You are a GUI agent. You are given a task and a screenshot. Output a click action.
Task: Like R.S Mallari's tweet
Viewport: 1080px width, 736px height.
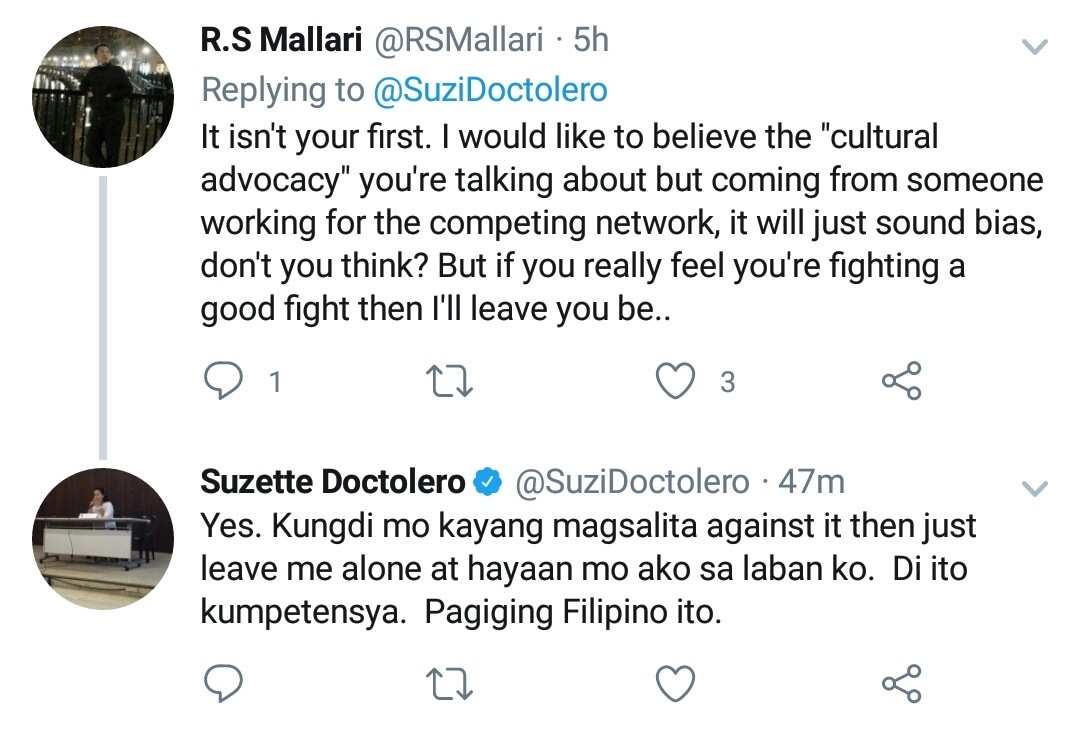[675, 381]
